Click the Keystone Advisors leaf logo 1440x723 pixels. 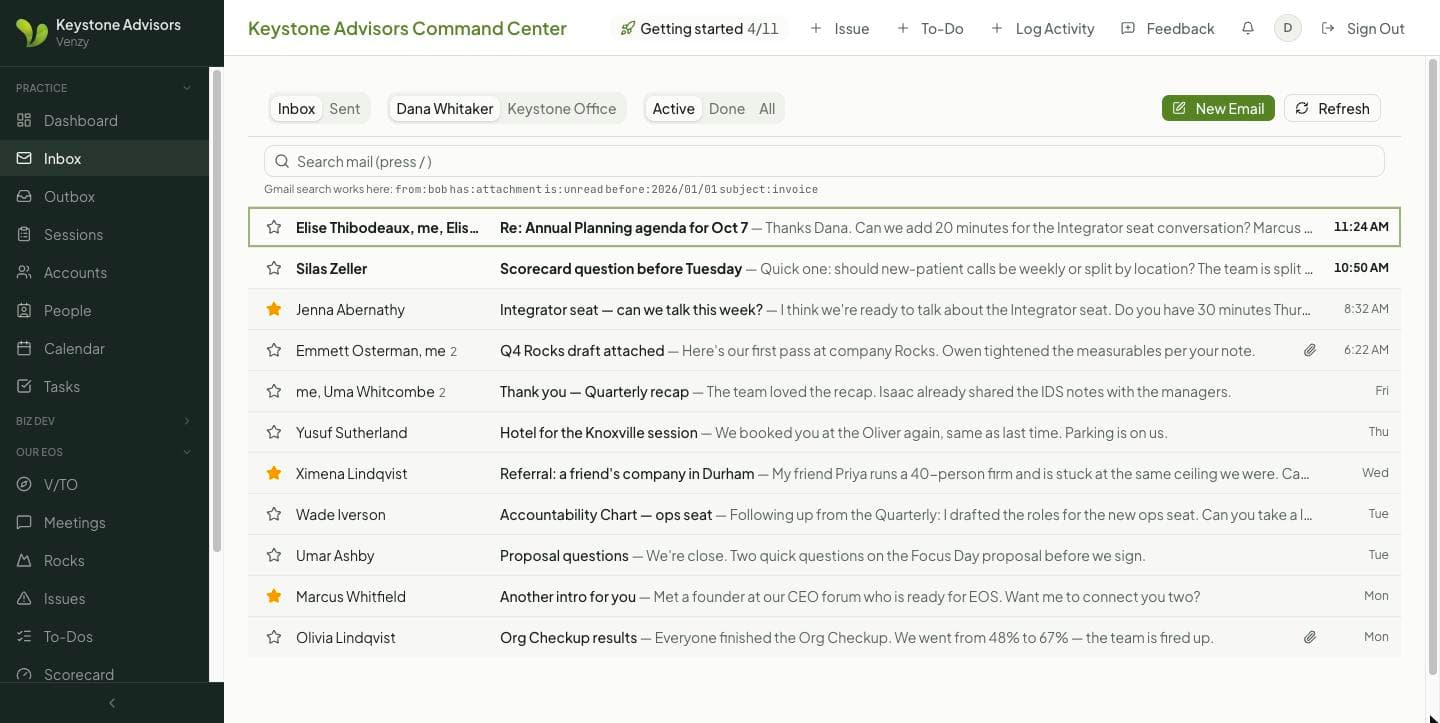coord(31,32)
